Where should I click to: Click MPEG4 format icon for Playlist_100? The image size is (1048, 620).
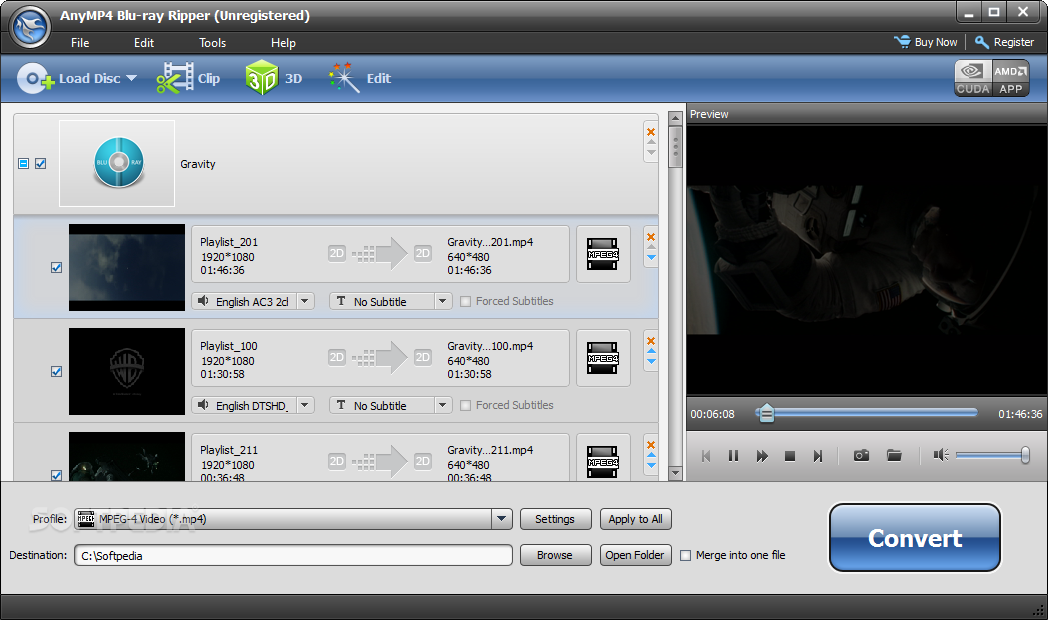click(x=603, y=358)
